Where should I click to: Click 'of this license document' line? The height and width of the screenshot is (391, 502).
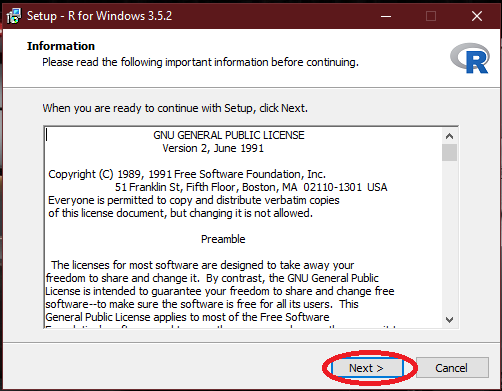[180, 213]
